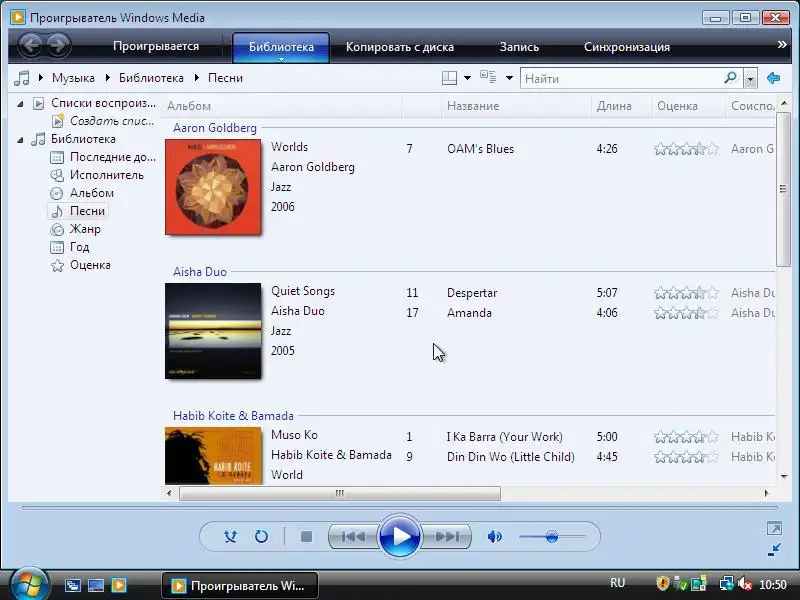The height and width of the screenshot is (600, 800).
Task: Click the music note category icon
Action: tap(22, 78)
